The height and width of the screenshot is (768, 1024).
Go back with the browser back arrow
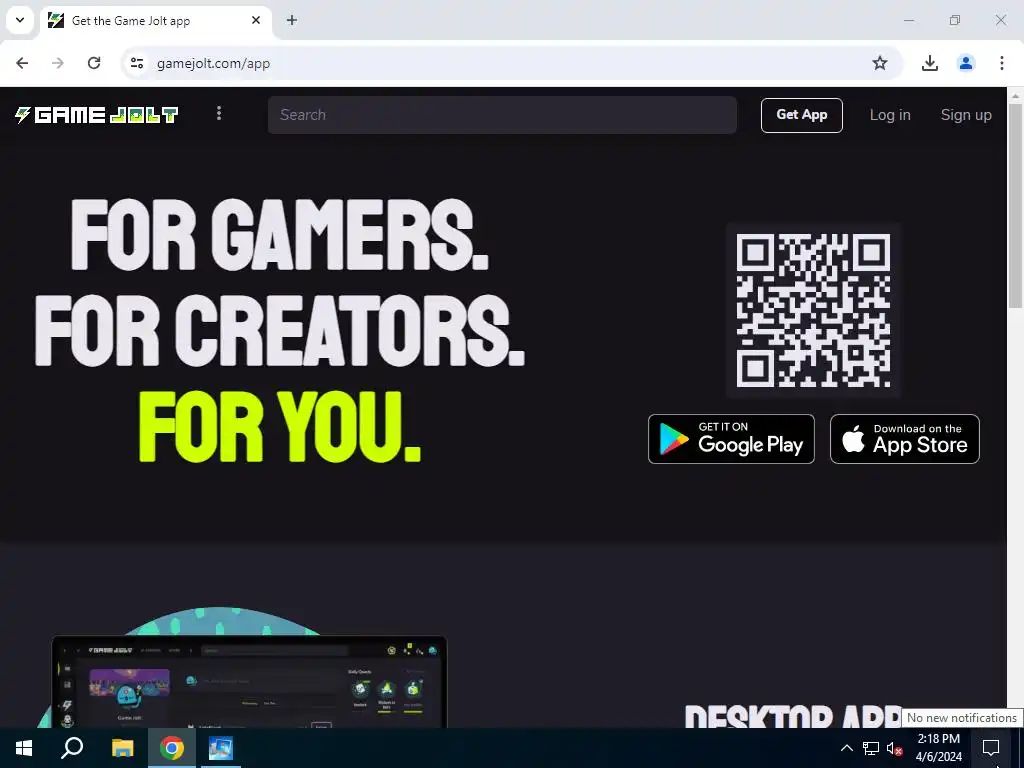[x=22, y=63]
